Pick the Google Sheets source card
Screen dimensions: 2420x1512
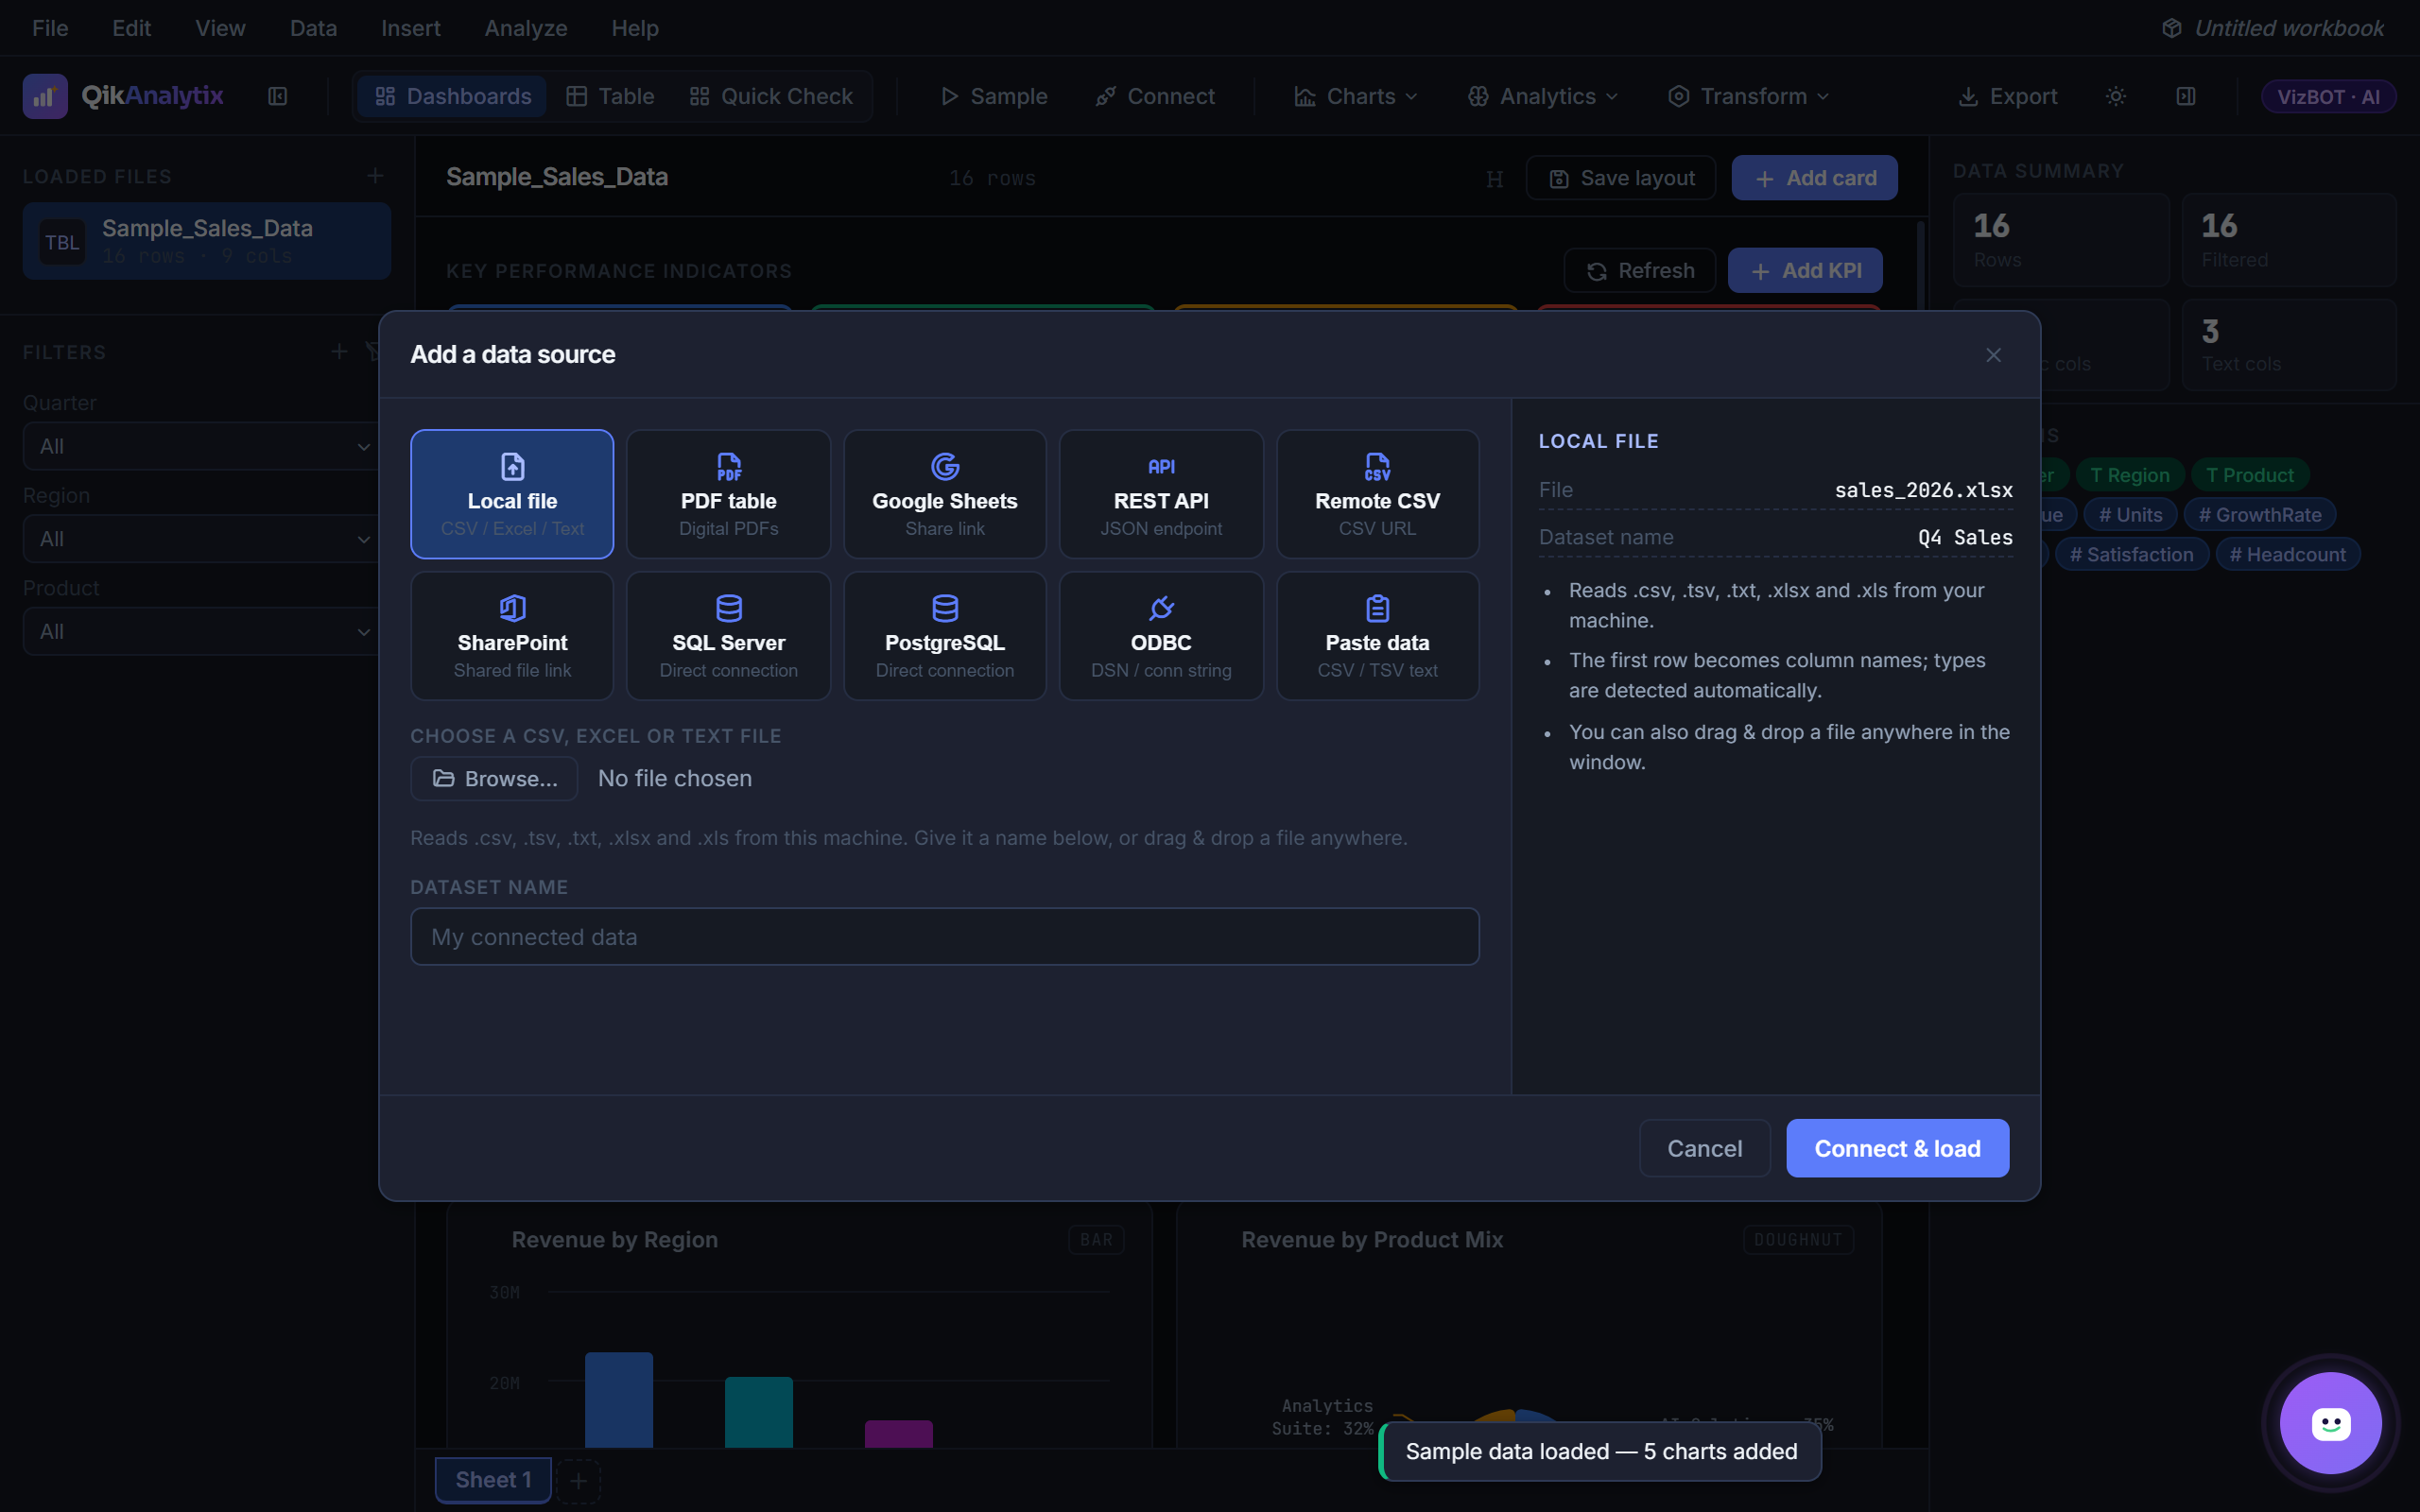[945, 494]
